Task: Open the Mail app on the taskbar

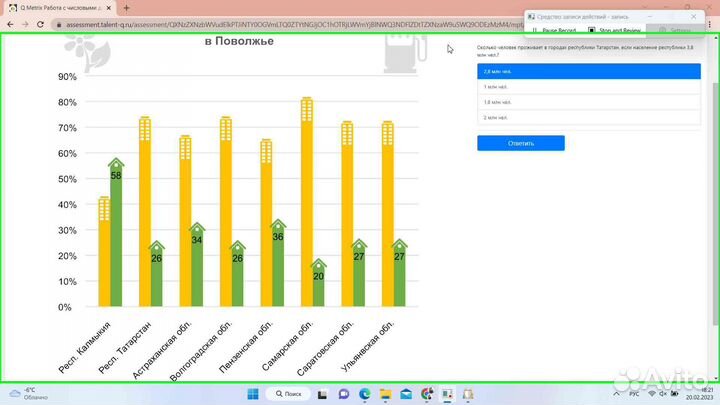Action: (x=407, y=394)
